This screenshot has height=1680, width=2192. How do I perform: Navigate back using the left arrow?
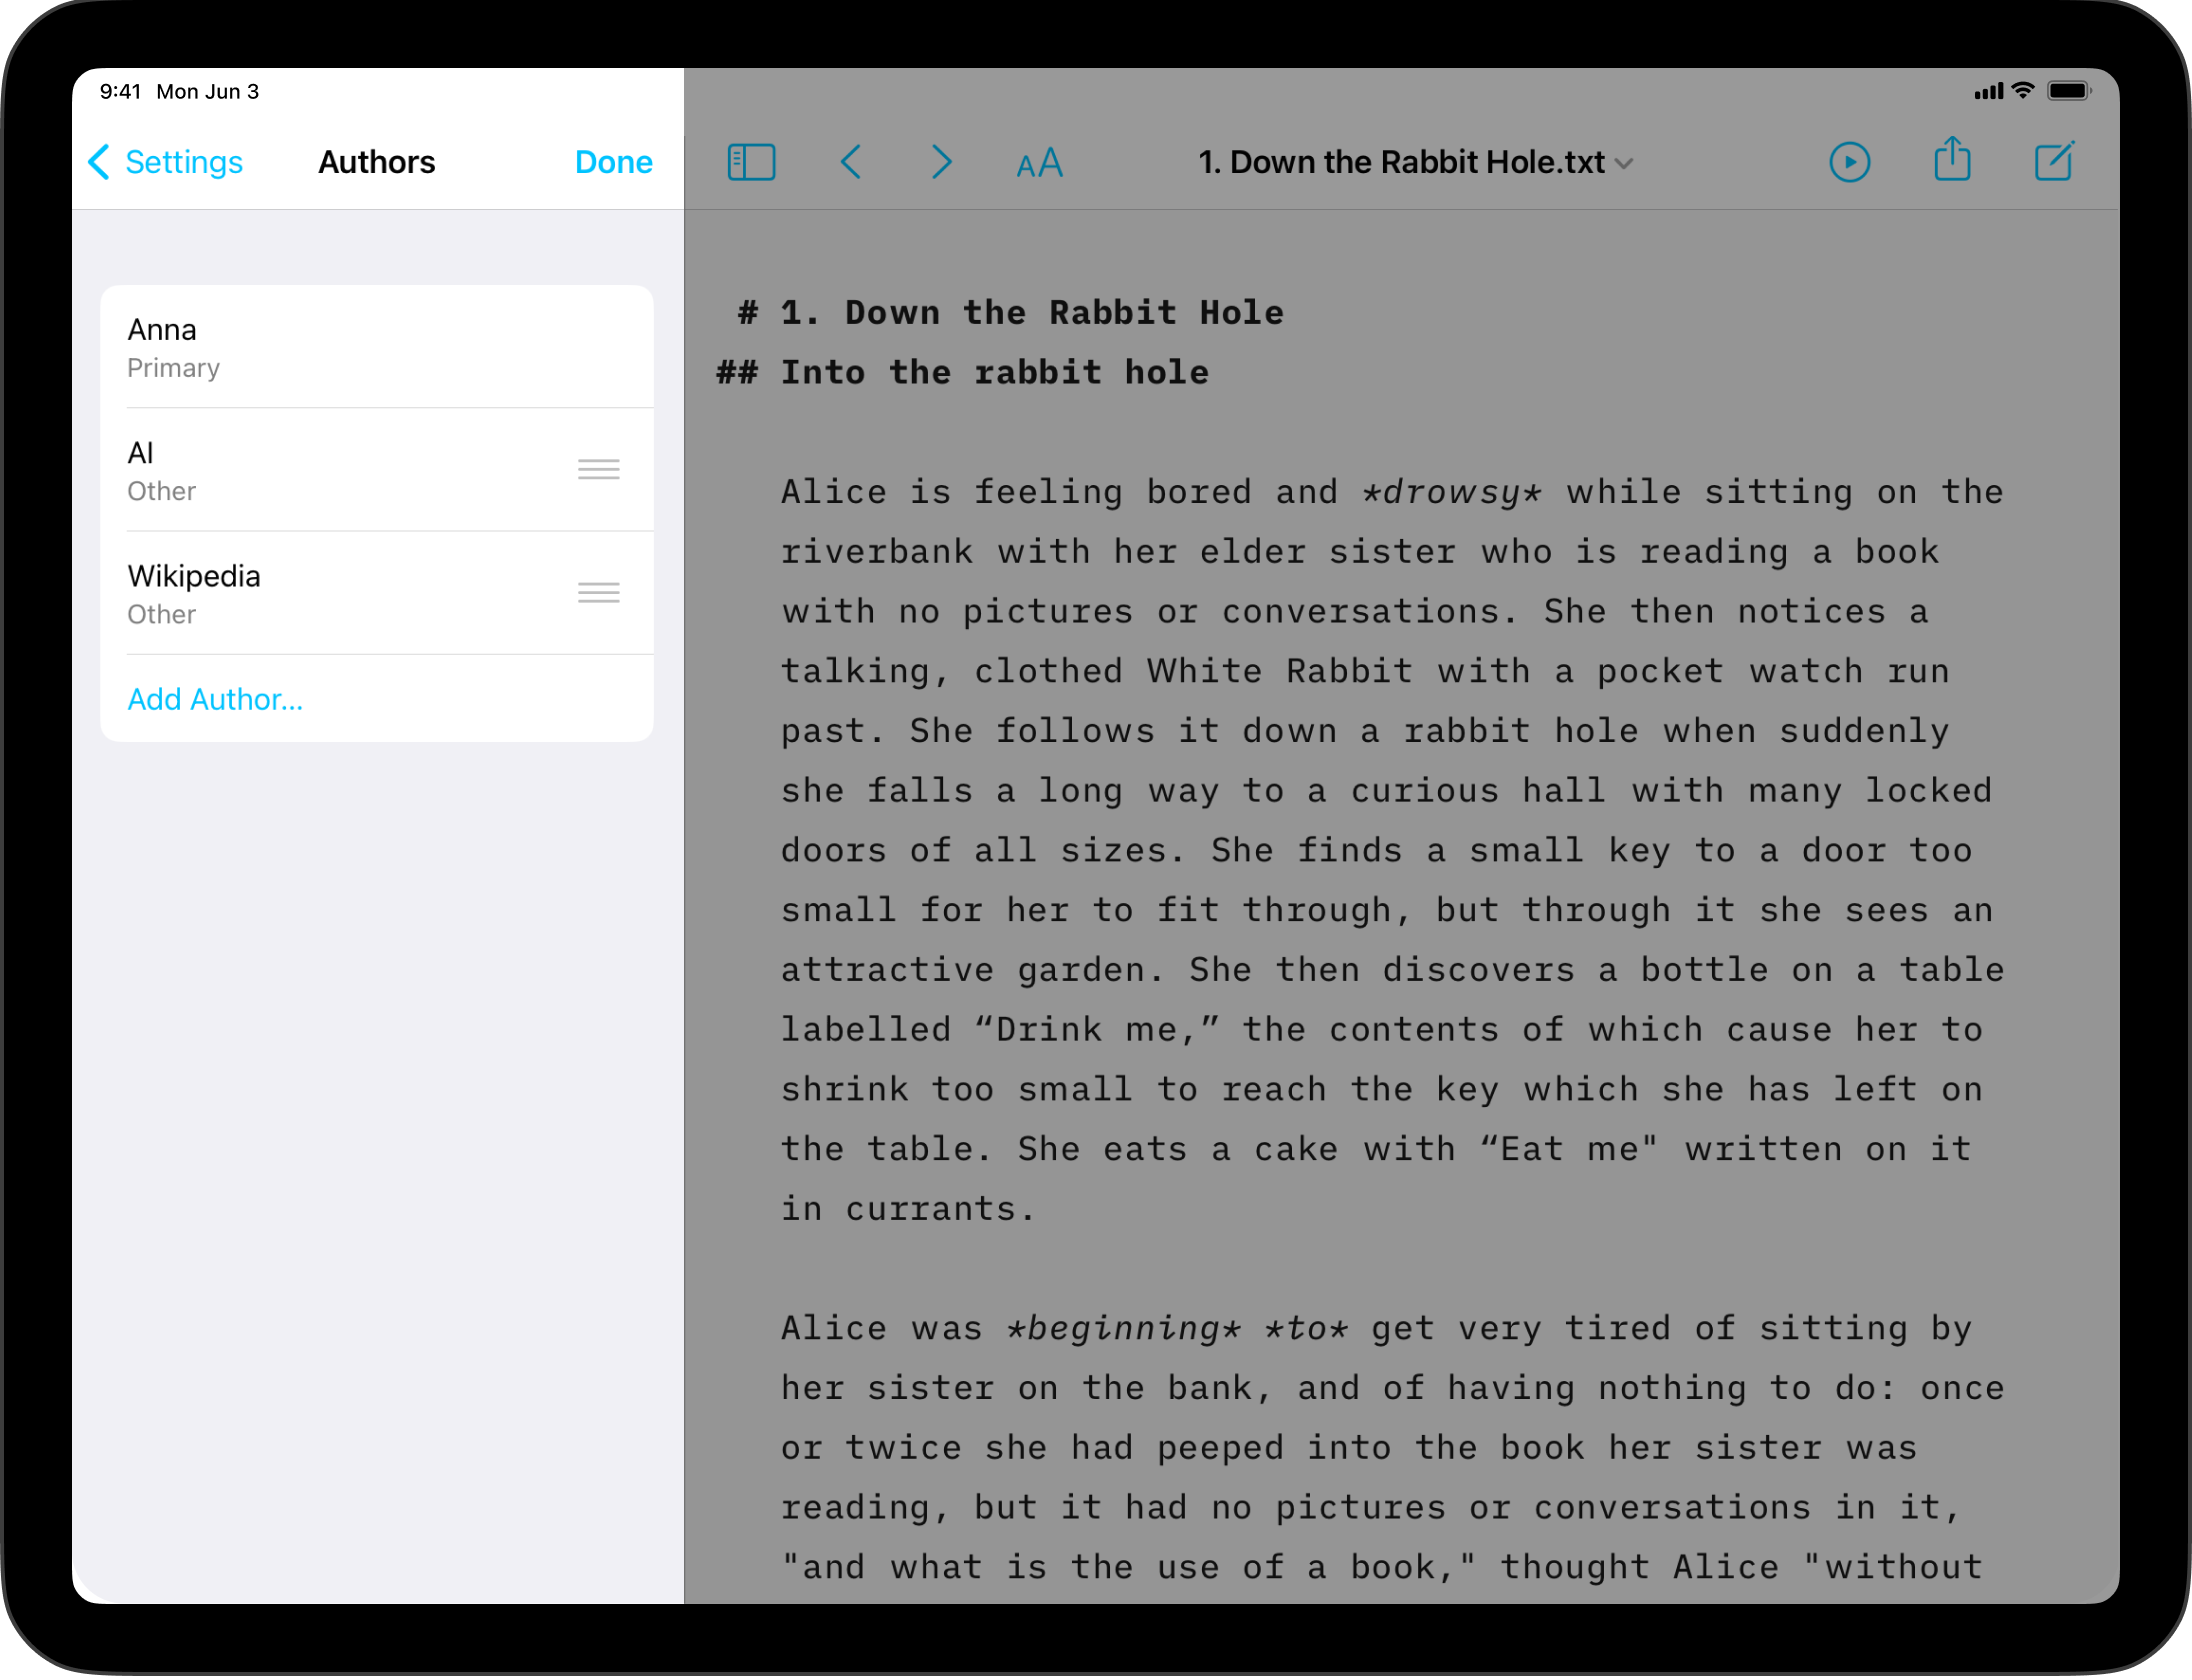coord(851,161)
